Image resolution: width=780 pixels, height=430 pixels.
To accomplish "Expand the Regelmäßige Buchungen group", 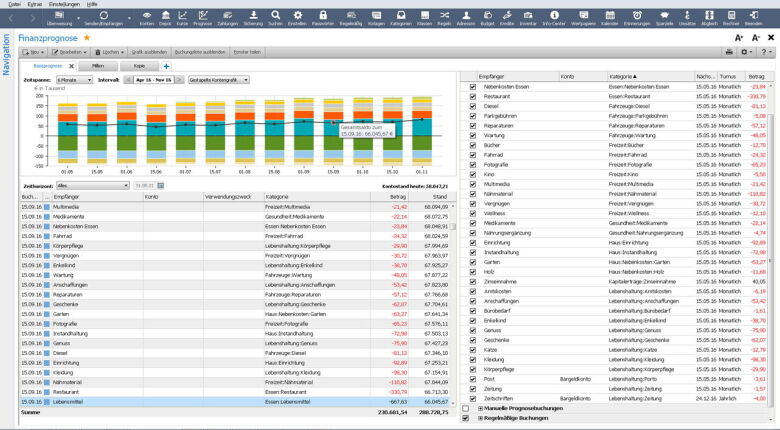I will [480, 418].
